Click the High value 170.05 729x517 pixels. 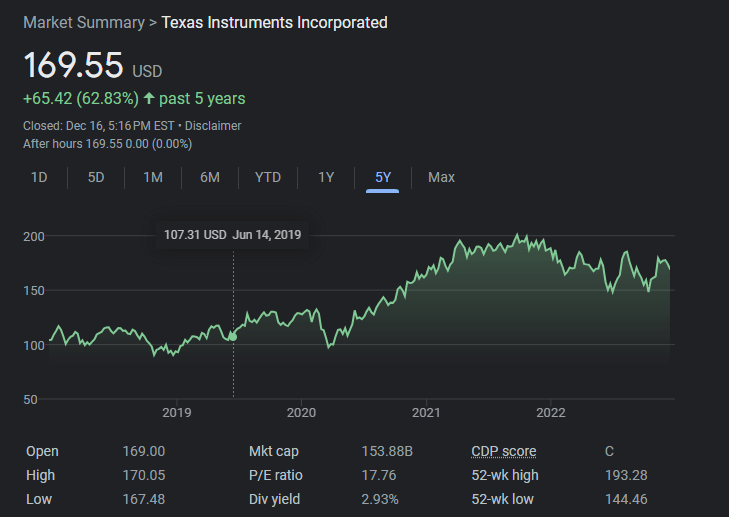click(x=144, y=475)
